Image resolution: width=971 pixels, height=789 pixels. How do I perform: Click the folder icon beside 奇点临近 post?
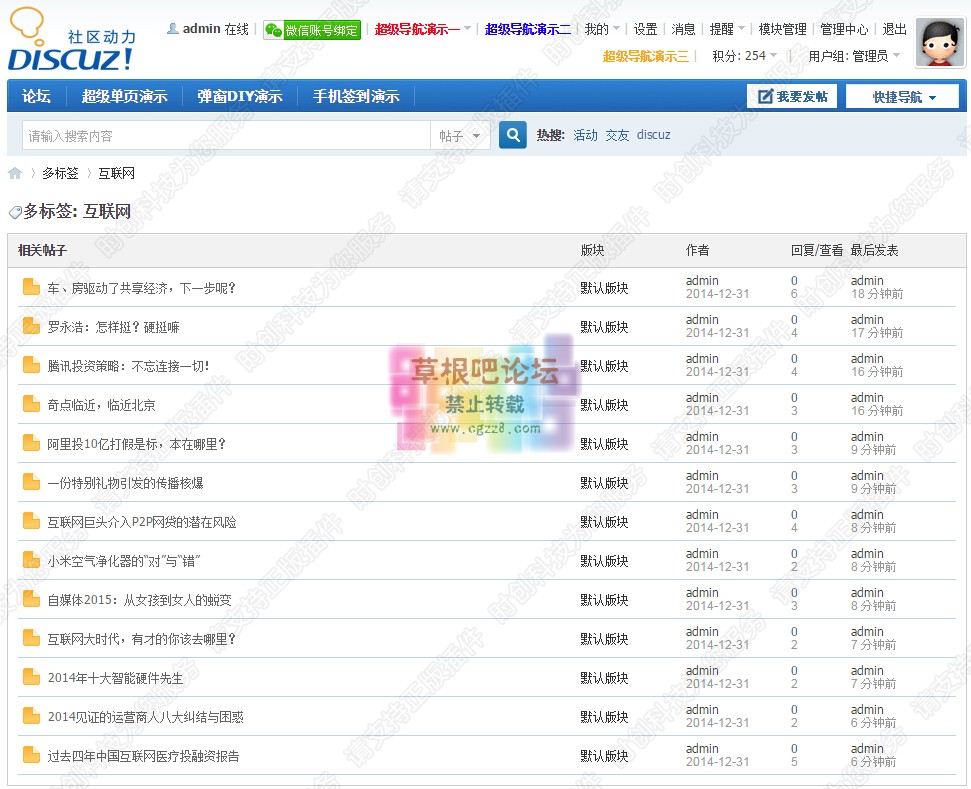click(x=29, y=404)
